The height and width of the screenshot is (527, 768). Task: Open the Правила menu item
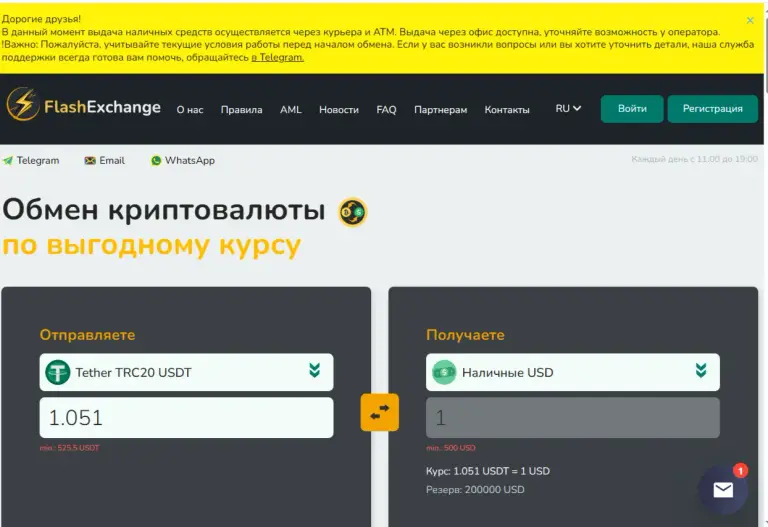tap(241, 110)
